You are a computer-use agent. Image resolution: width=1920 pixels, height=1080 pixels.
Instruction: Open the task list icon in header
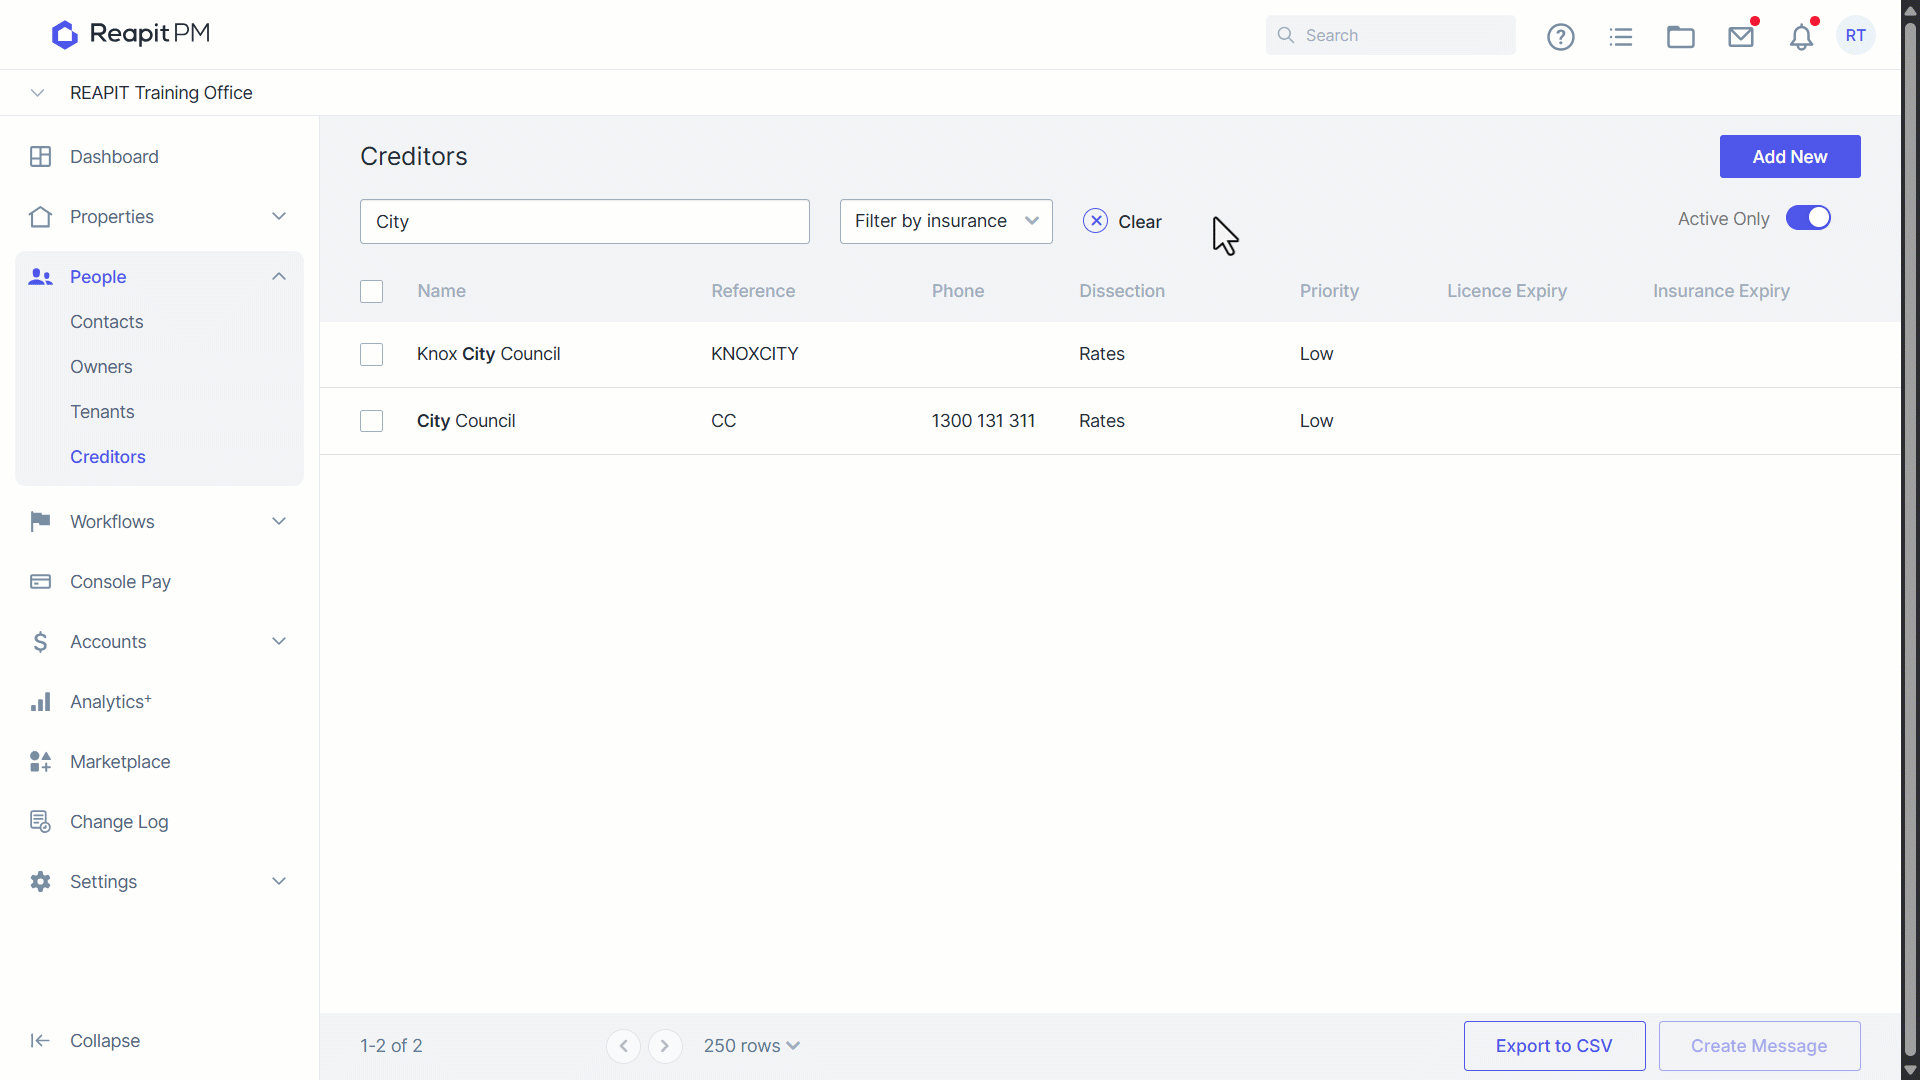pos(1620,37)
